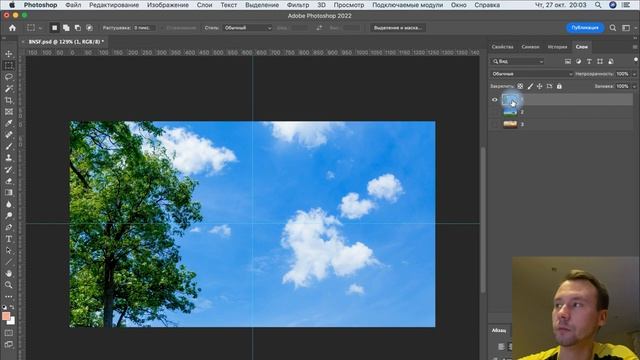Open the Редактирование menu

tap(114, 5)
